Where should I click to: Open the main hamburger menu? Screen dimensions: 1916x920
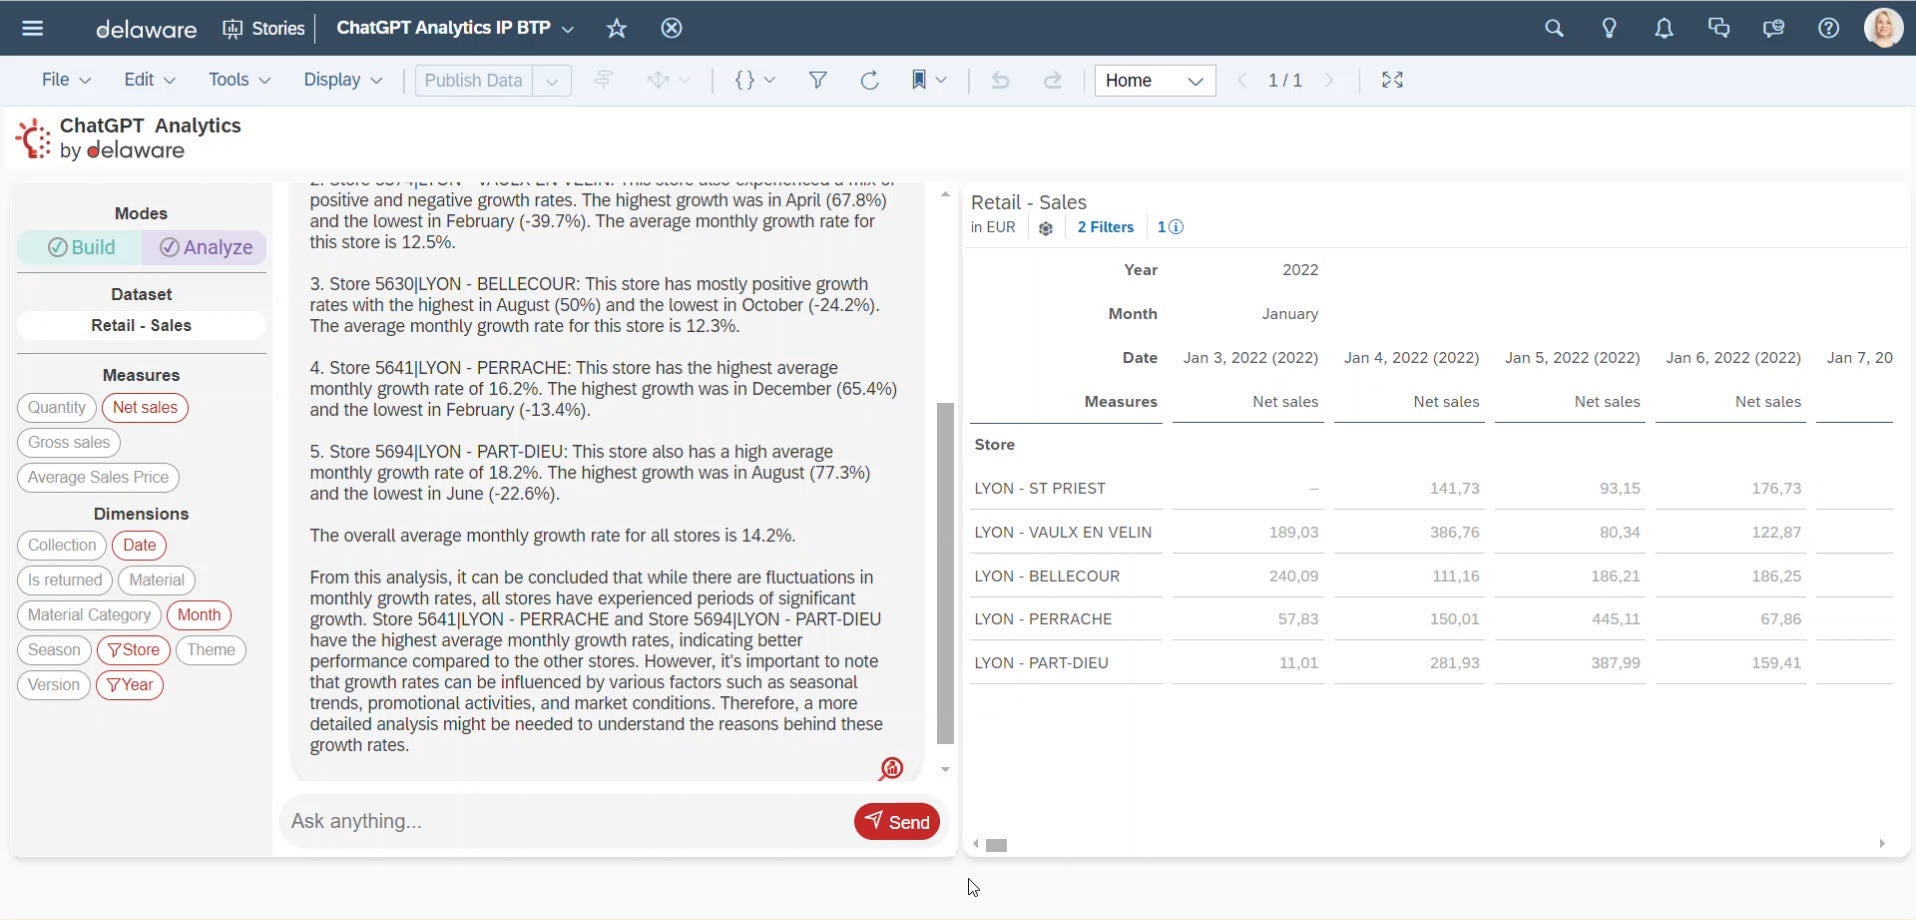coord(32,28)
